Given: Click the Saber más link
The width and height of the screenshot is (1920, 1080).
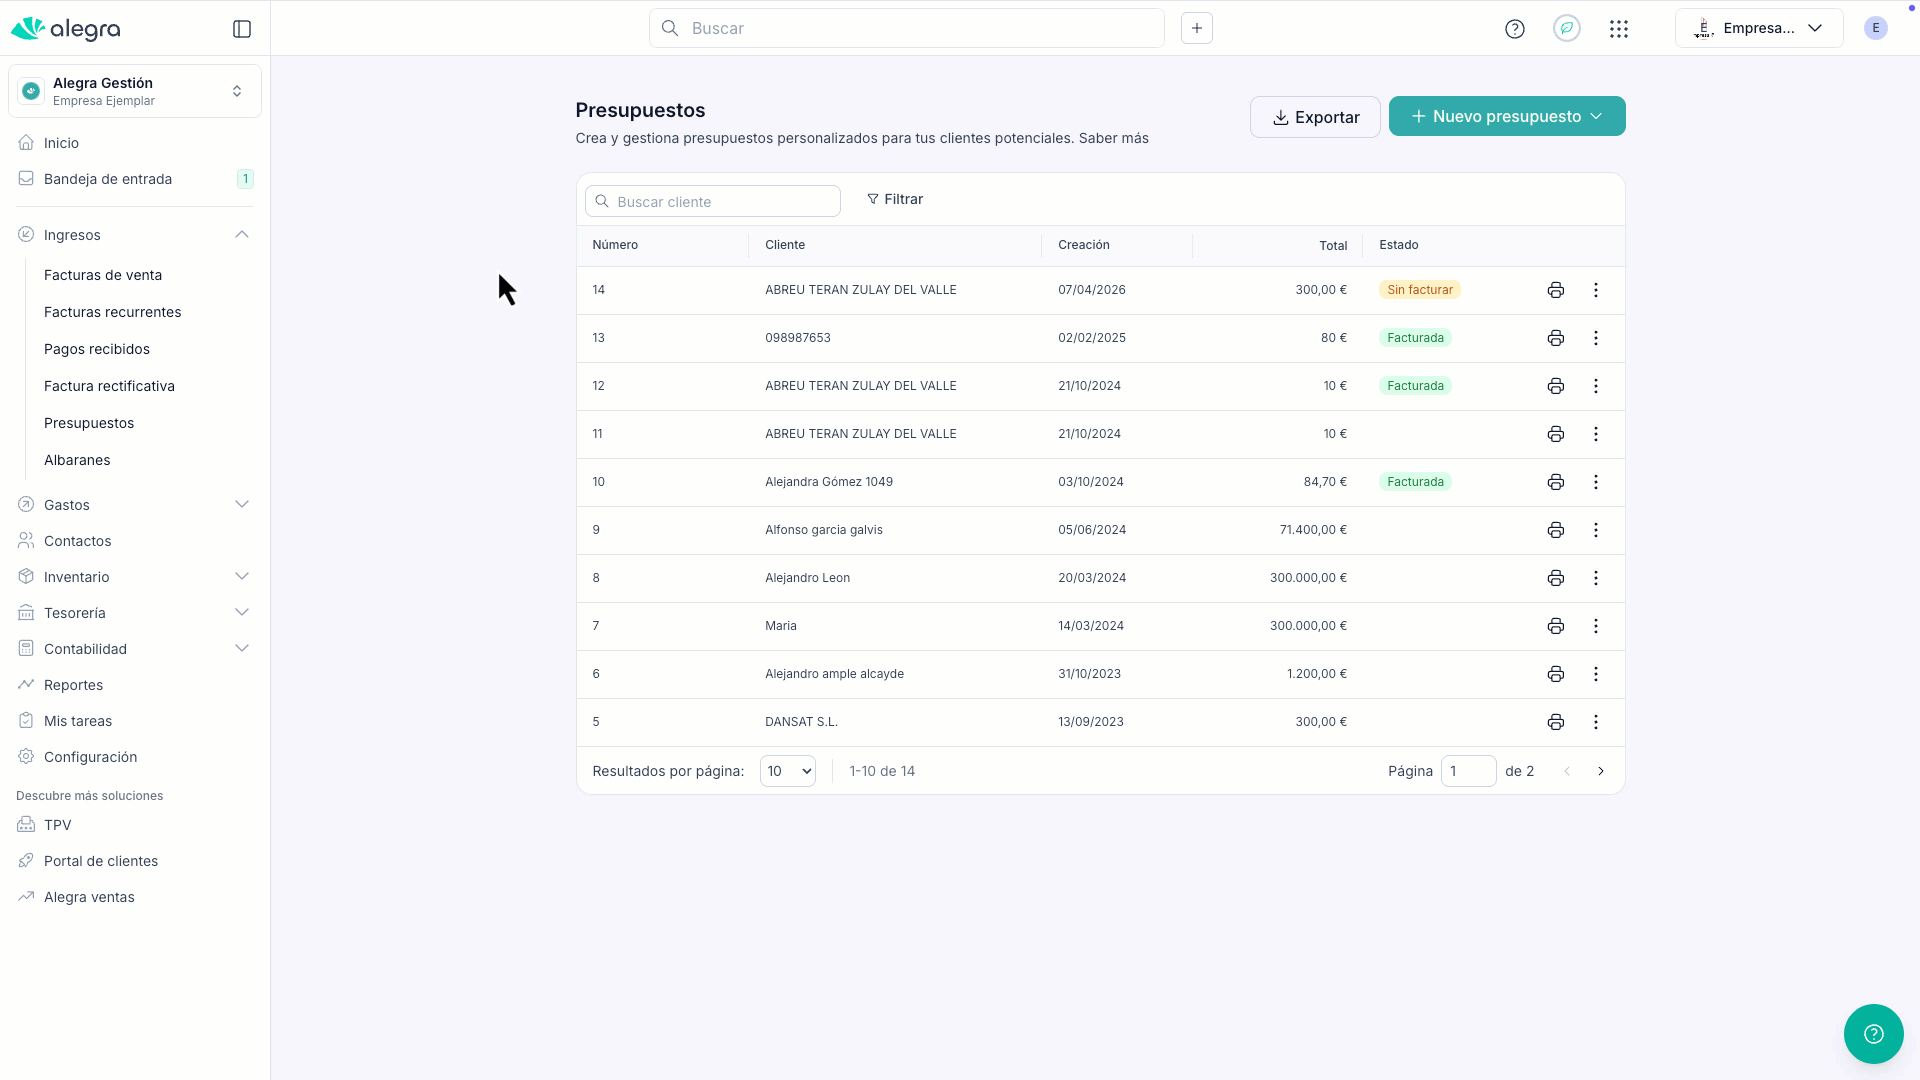Looking at the screenshot, I should [1113, 138].
